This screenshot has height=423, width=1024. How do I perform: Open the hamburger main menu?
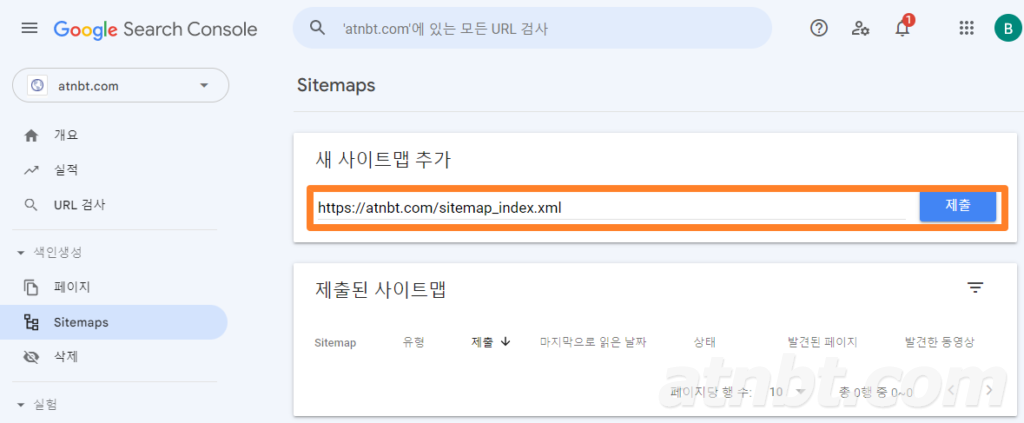coord(29,29)
